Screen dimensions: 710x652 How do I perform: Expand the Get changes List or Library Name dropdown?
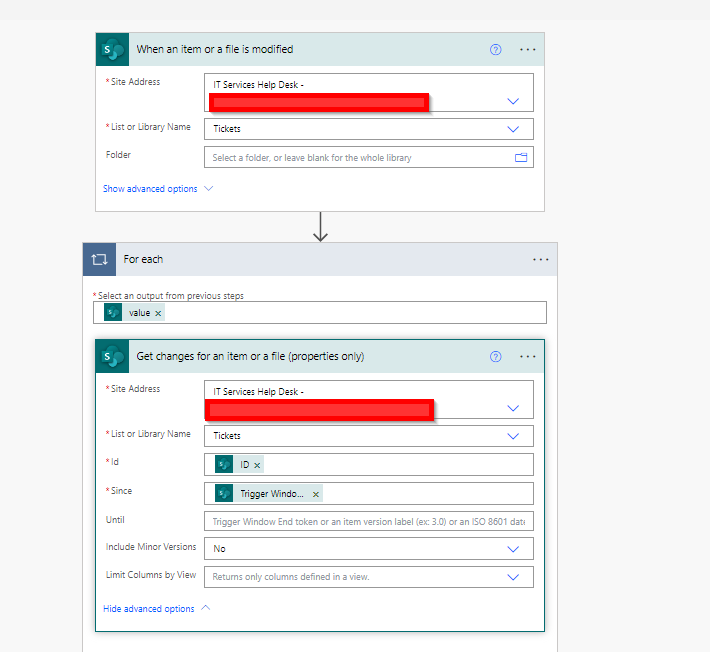(x=513, y=436)
